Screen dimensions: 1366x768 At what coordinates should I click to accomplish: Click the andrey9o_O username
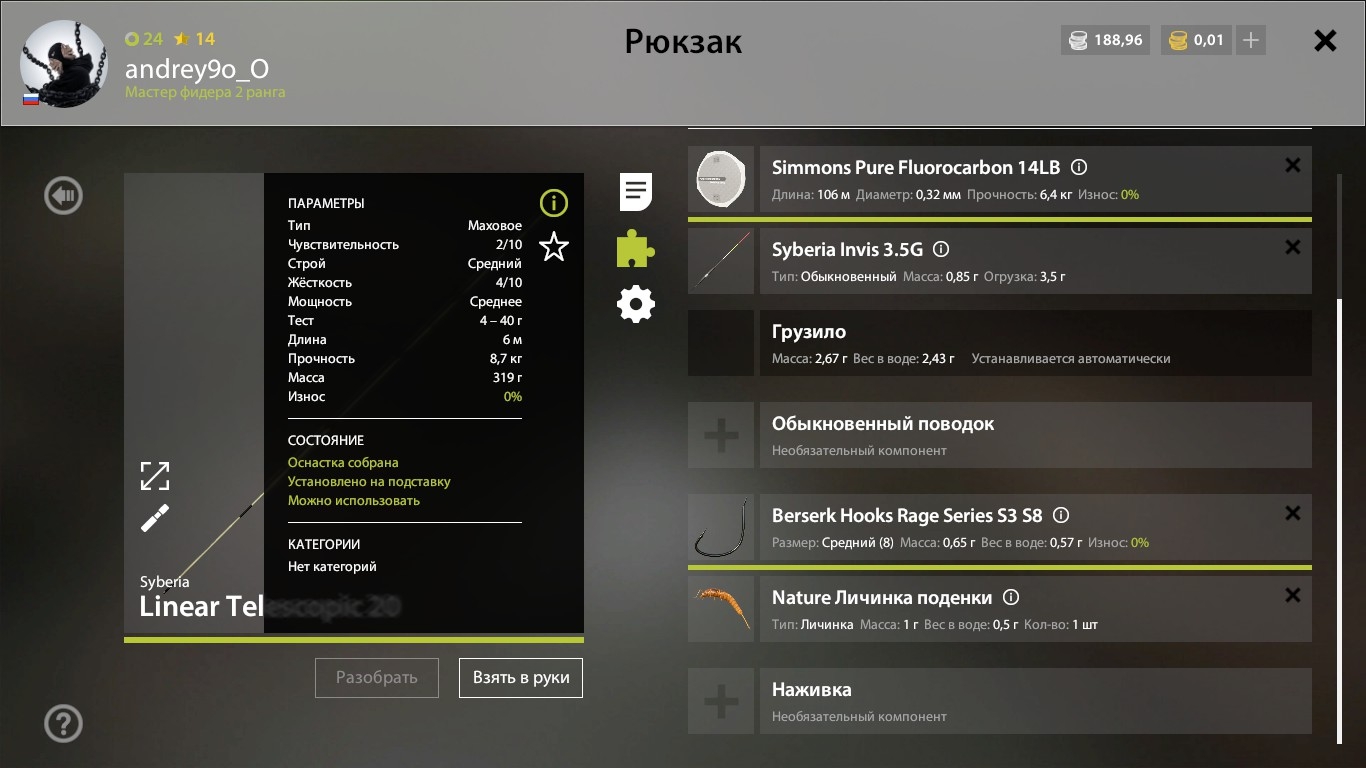pyautogui.click(x=197, y=69)
